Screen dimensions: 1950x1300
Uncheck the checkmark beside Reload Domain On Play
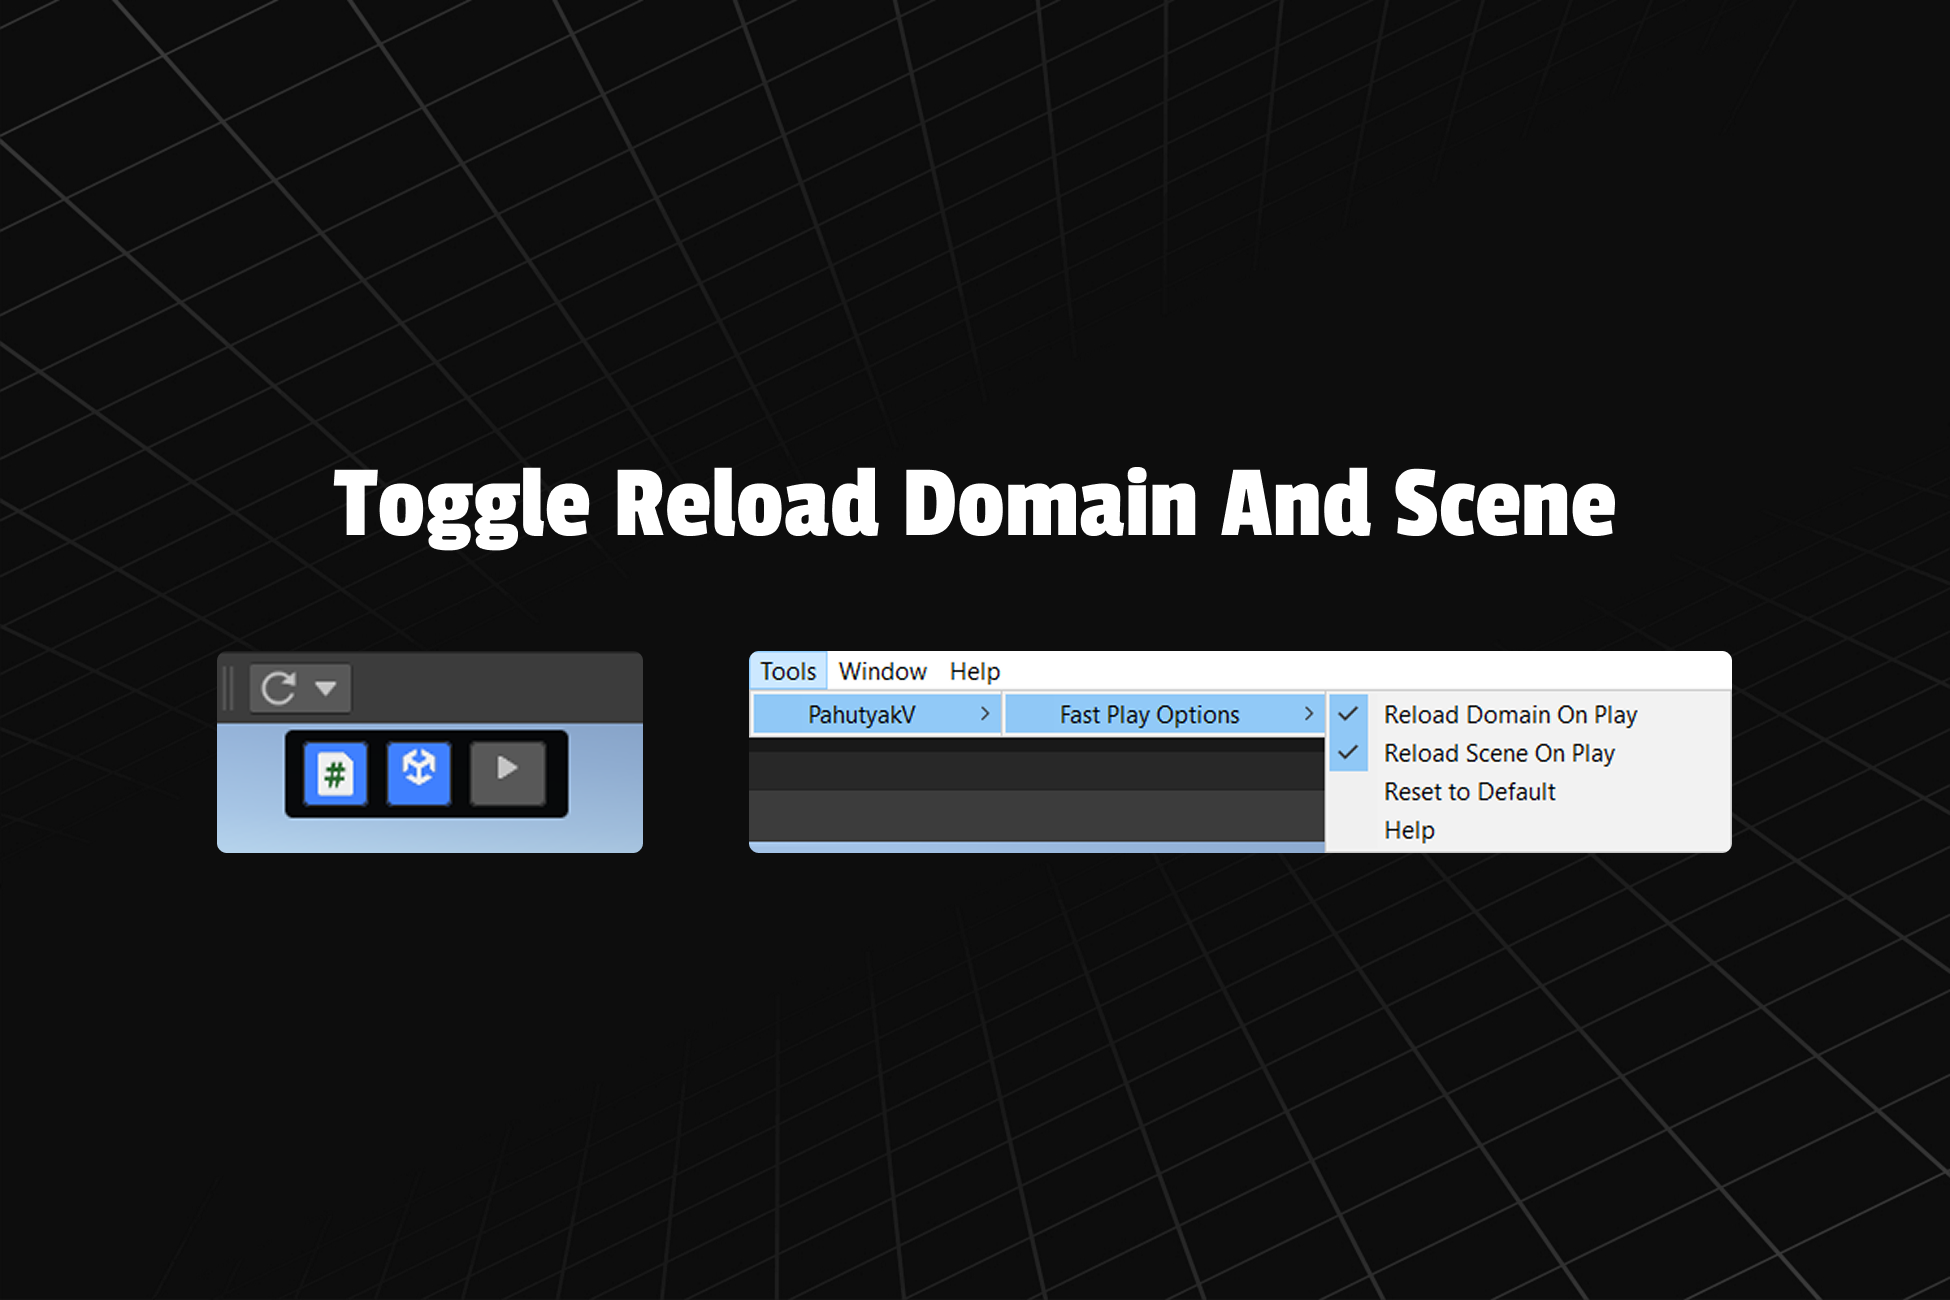click(1348, 714)
